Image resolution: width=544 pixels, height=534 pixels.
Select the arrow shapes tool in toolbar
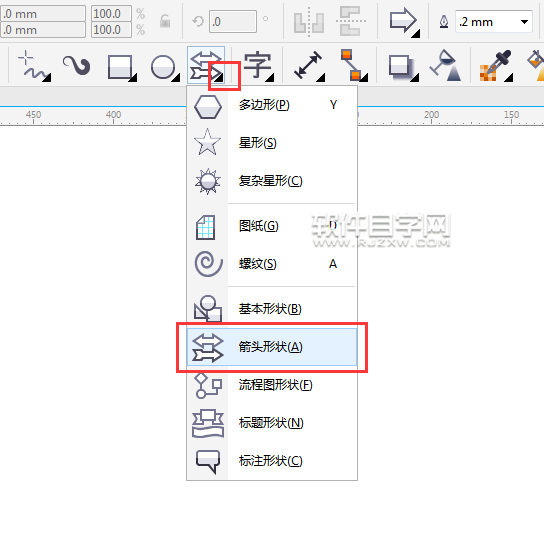[x=205, y=65]
